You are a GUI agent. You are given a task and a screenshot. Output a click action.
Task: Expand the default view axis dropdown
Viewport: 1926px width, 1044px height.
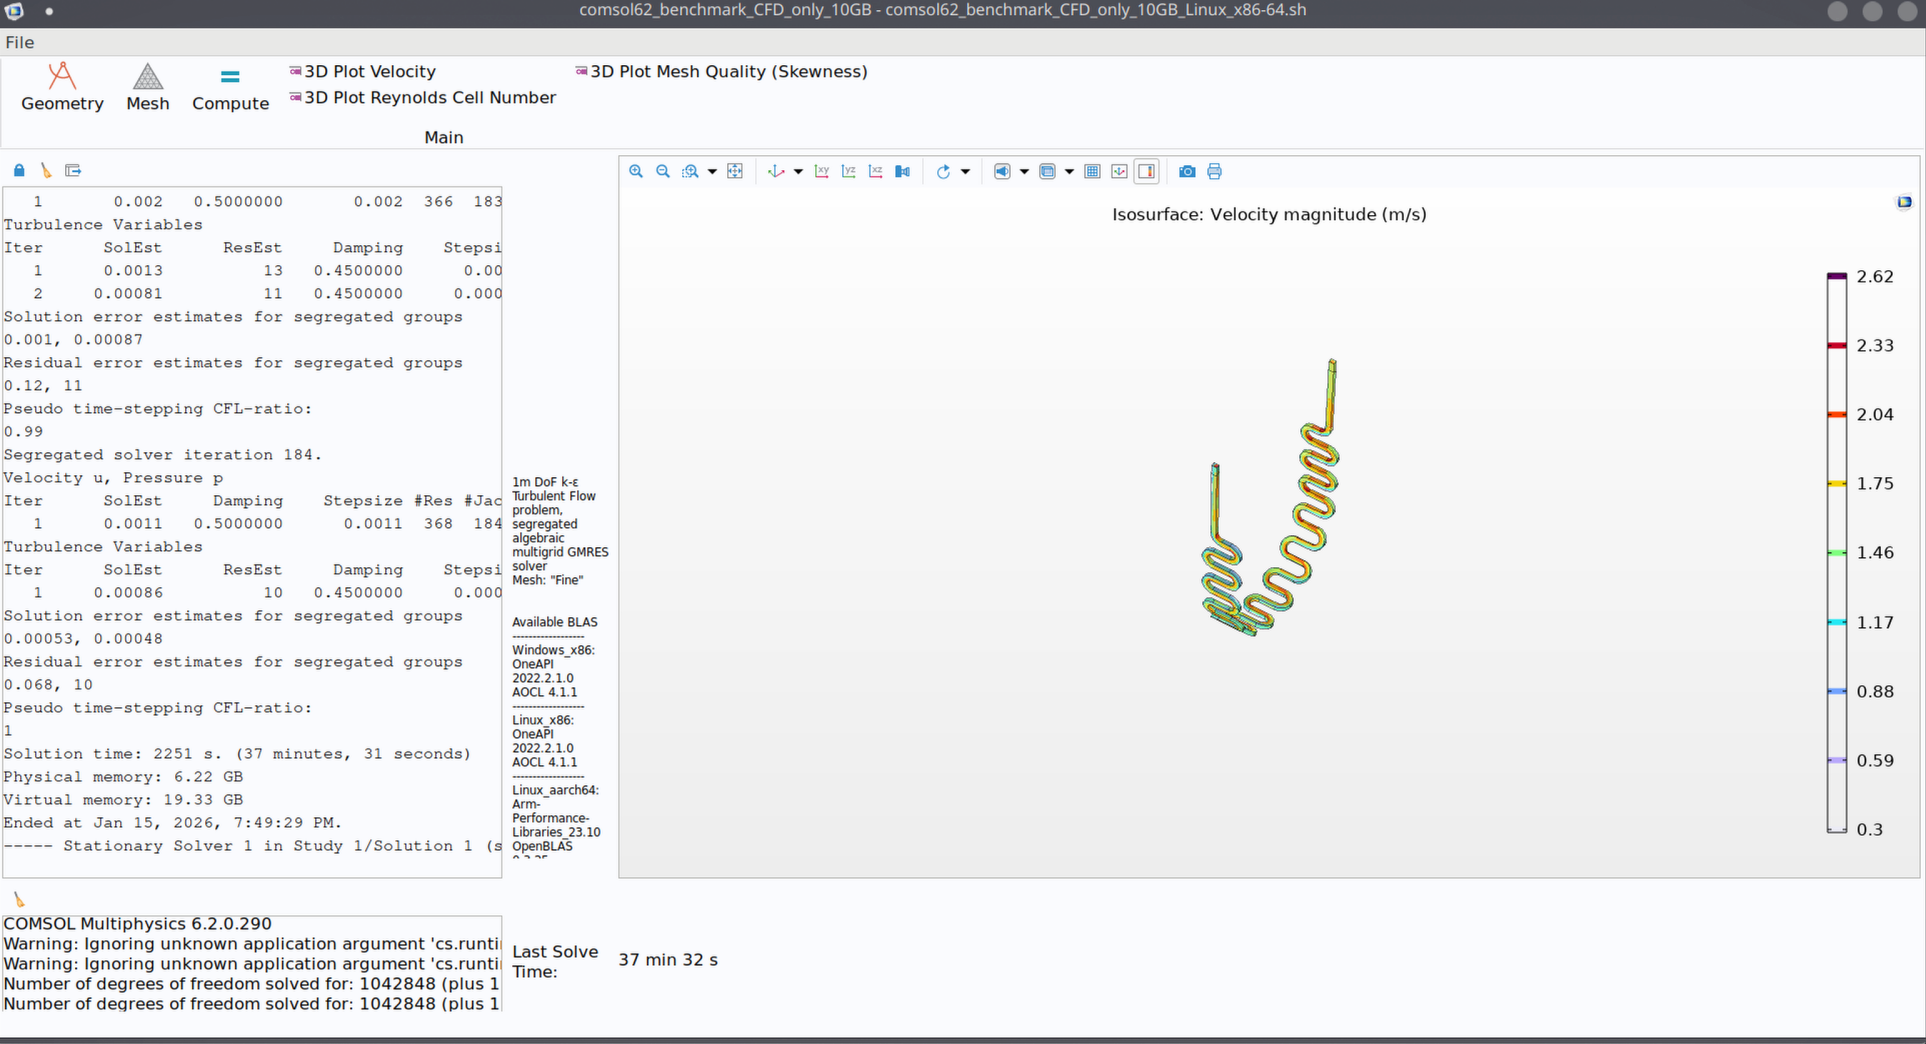click(x=798, y=172)
